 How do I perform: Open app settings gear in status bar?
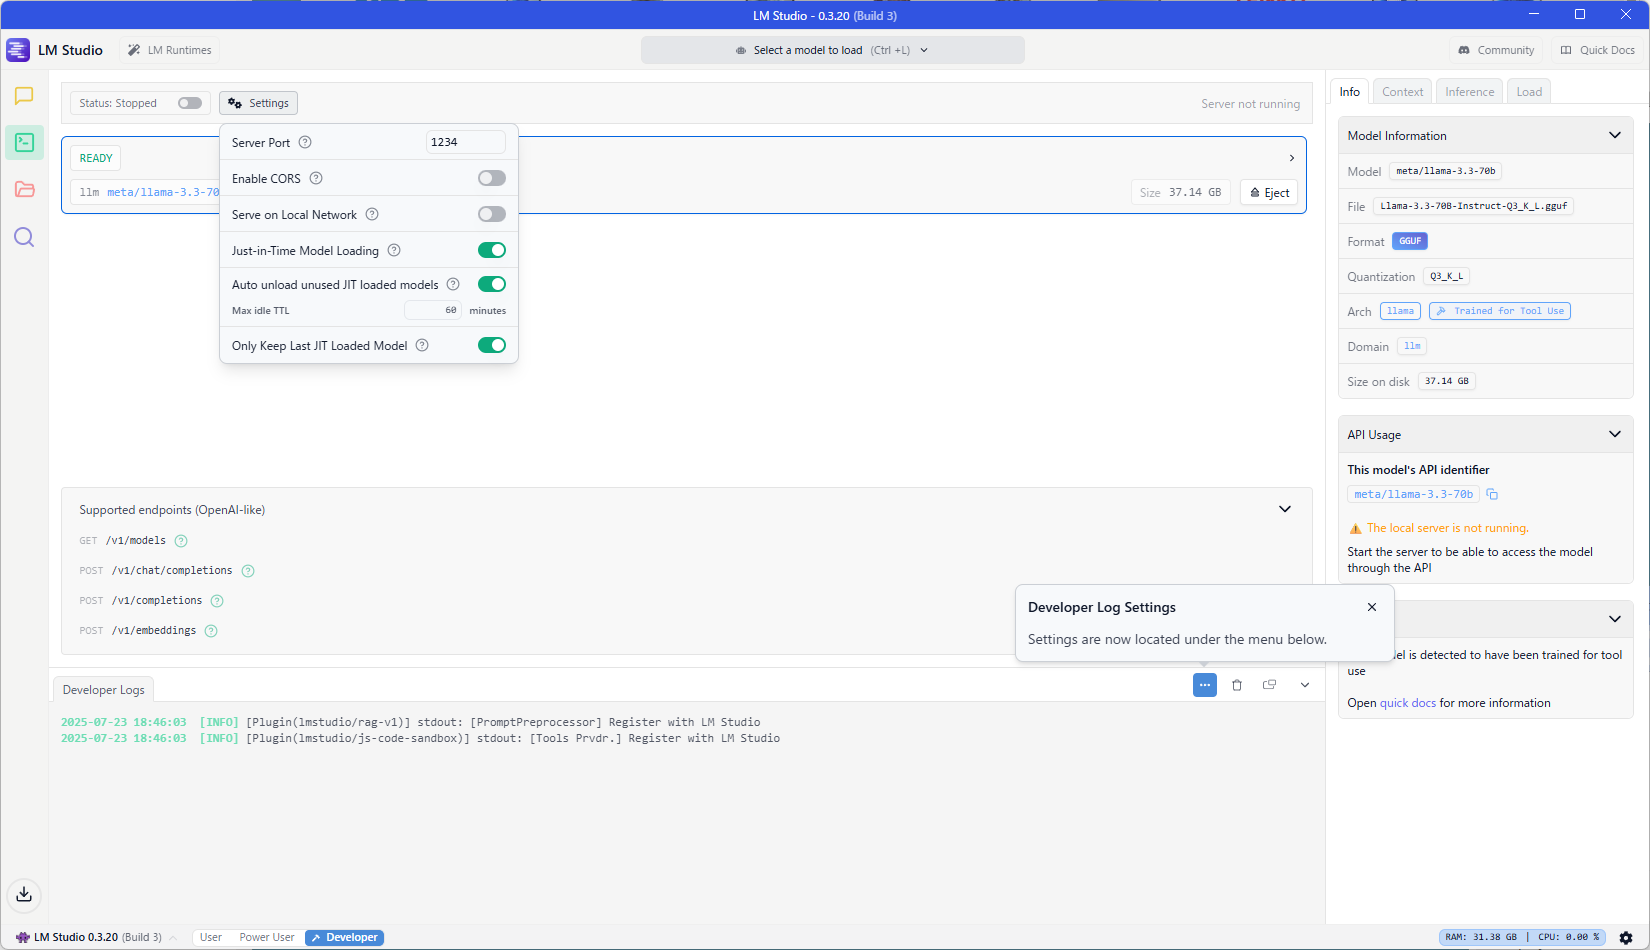click(x=1626, y=938)
